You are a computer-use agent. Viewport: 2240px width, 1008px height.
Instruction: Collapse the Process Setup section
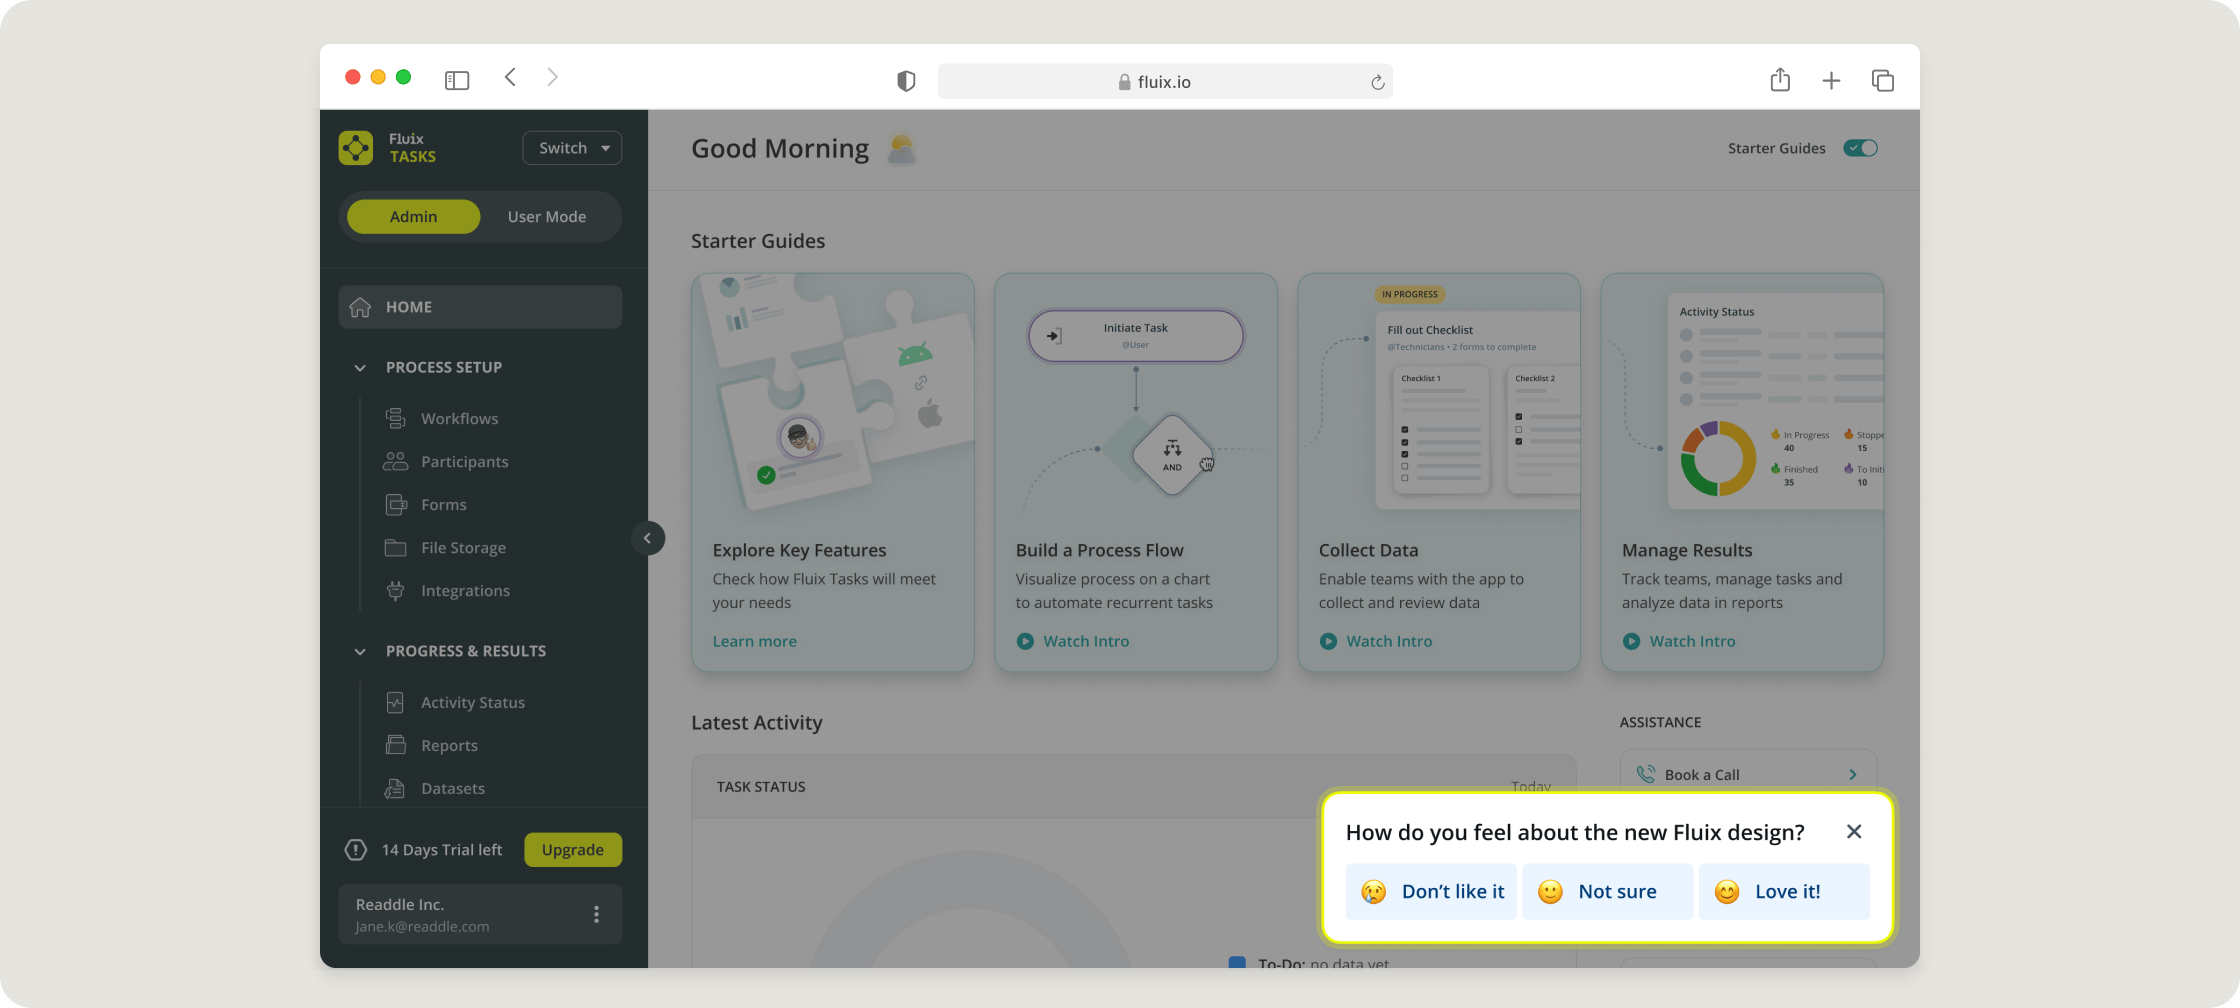[360, 368]
